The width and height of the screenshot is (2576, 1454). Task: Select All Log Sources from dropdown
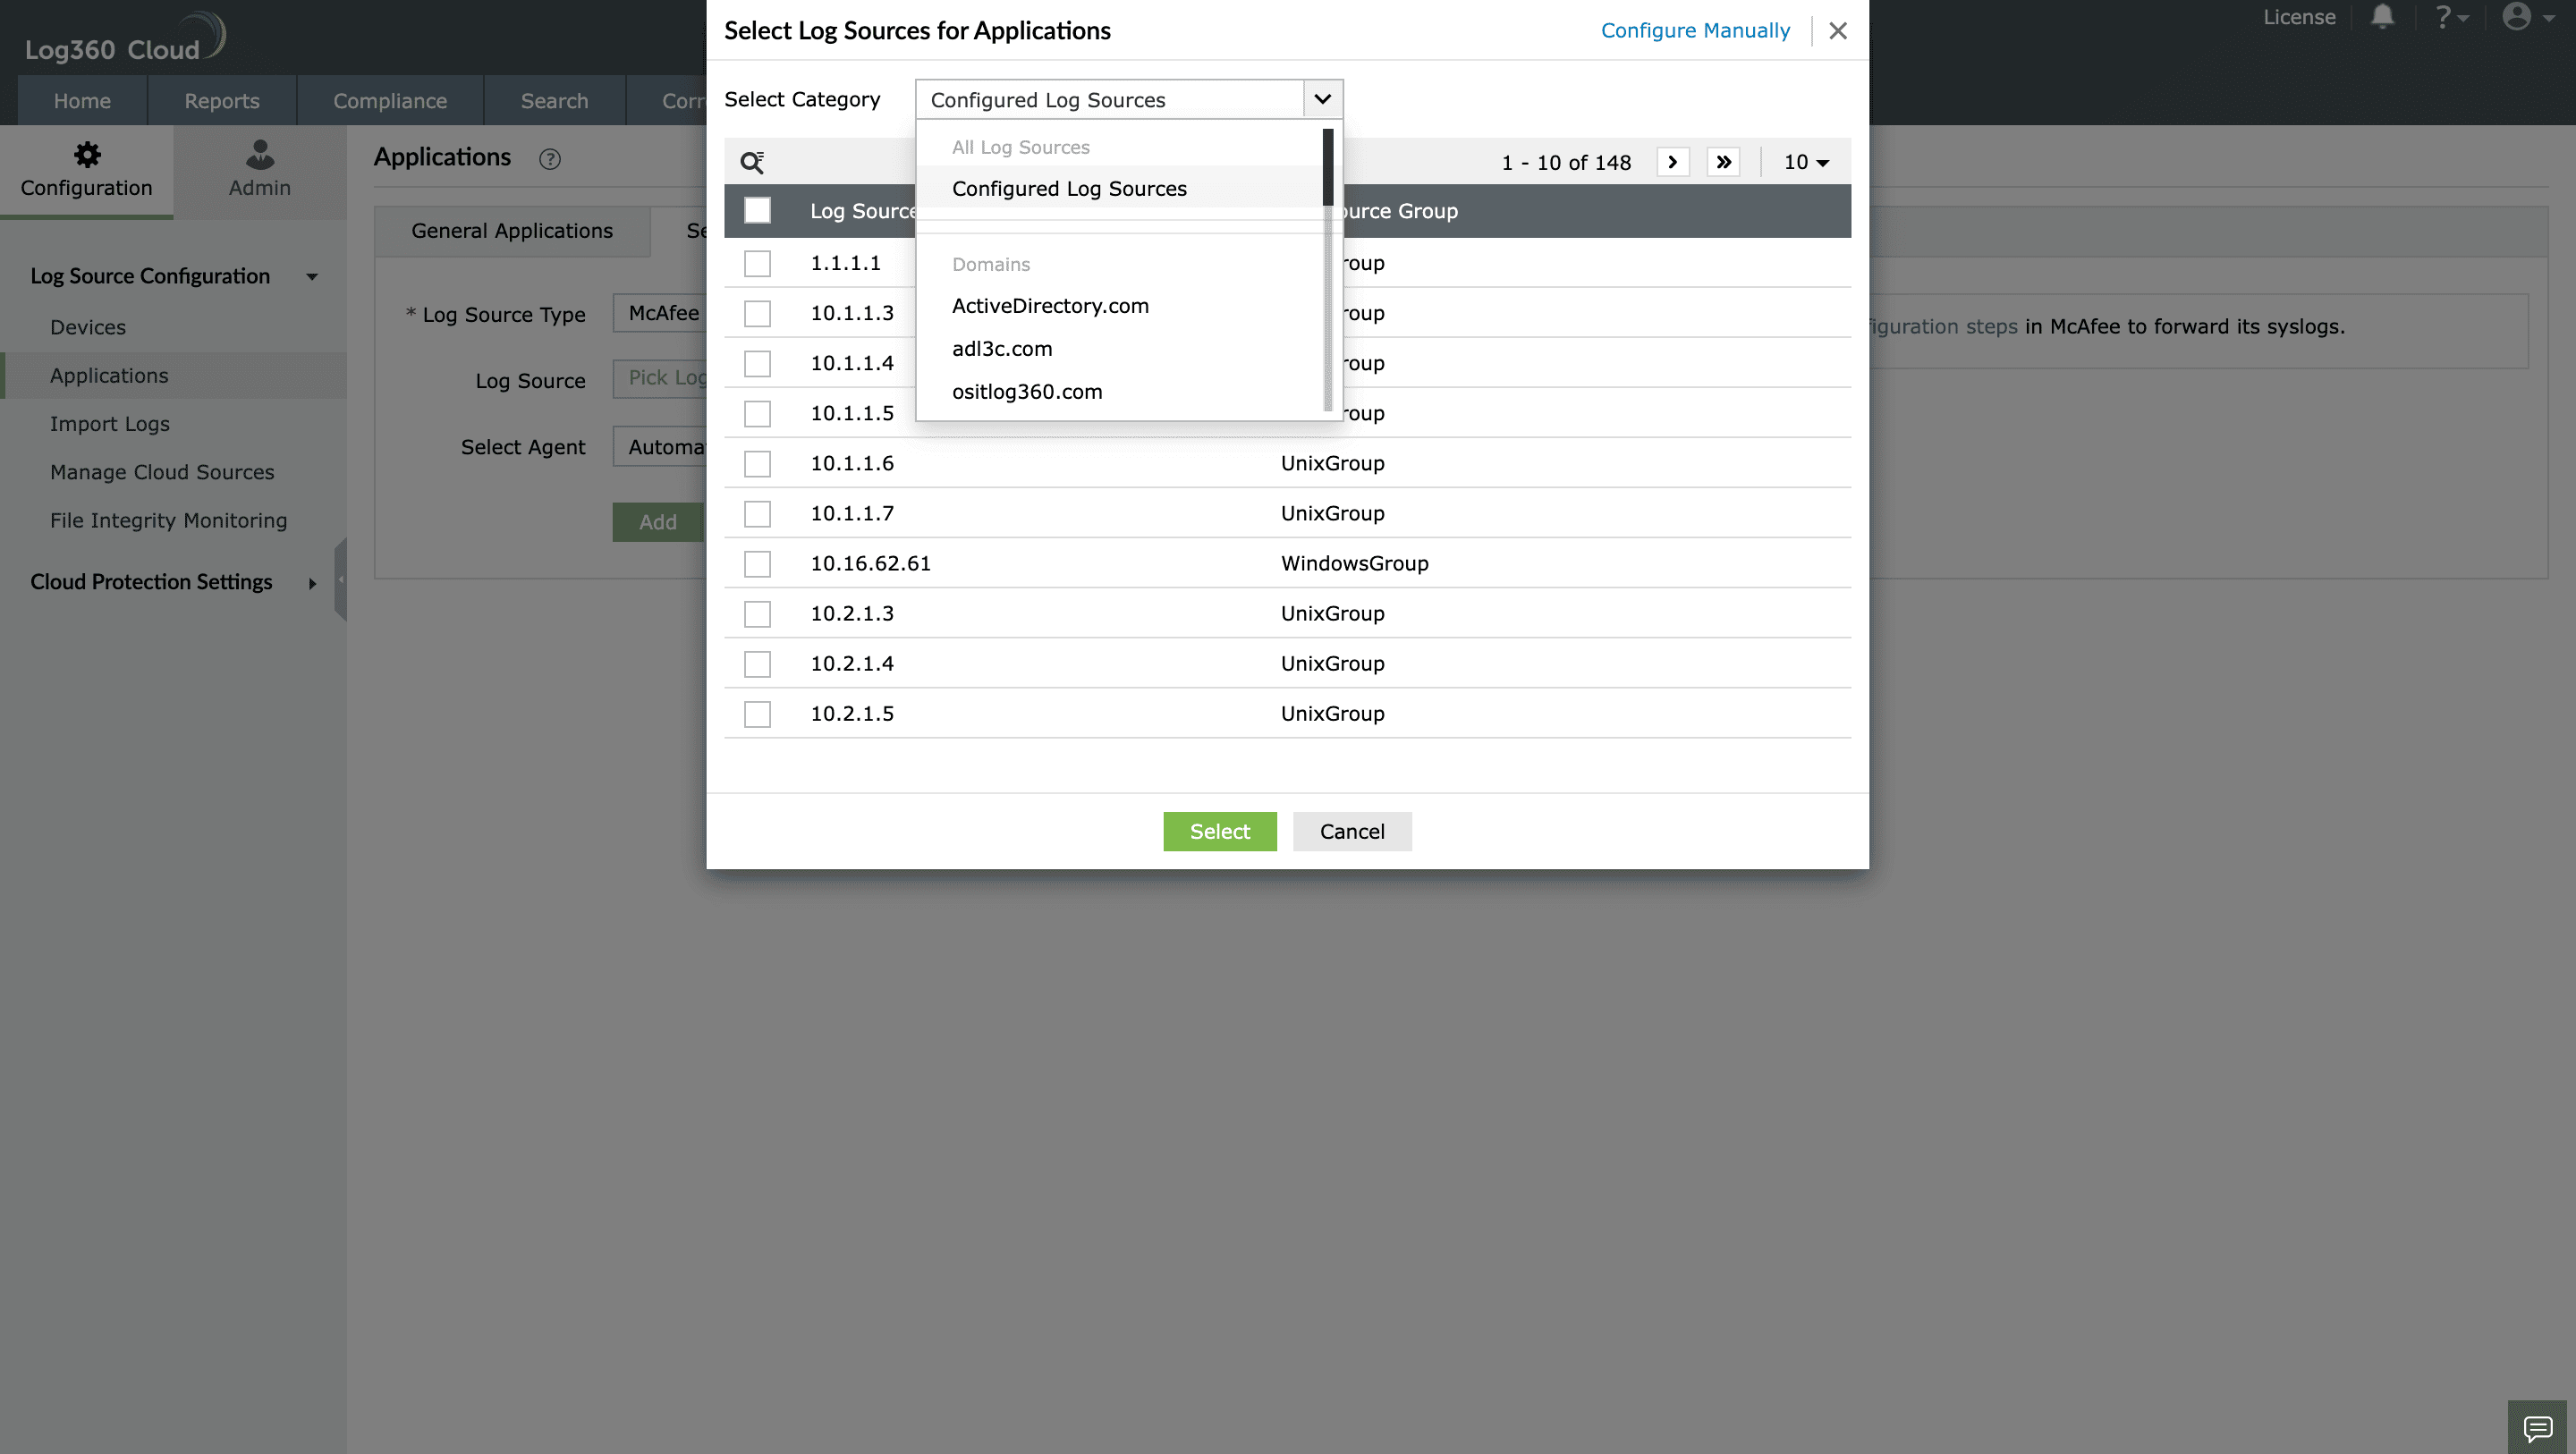tap(1021, 147)
